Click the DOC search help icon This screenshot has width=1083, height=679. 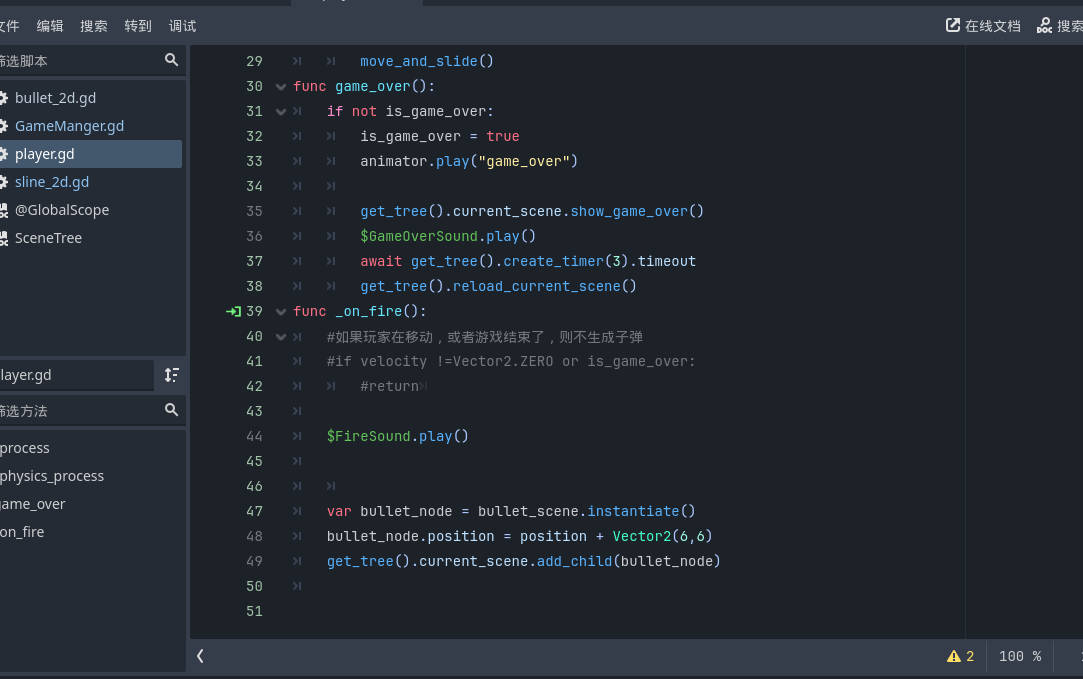click(1045, 26)
